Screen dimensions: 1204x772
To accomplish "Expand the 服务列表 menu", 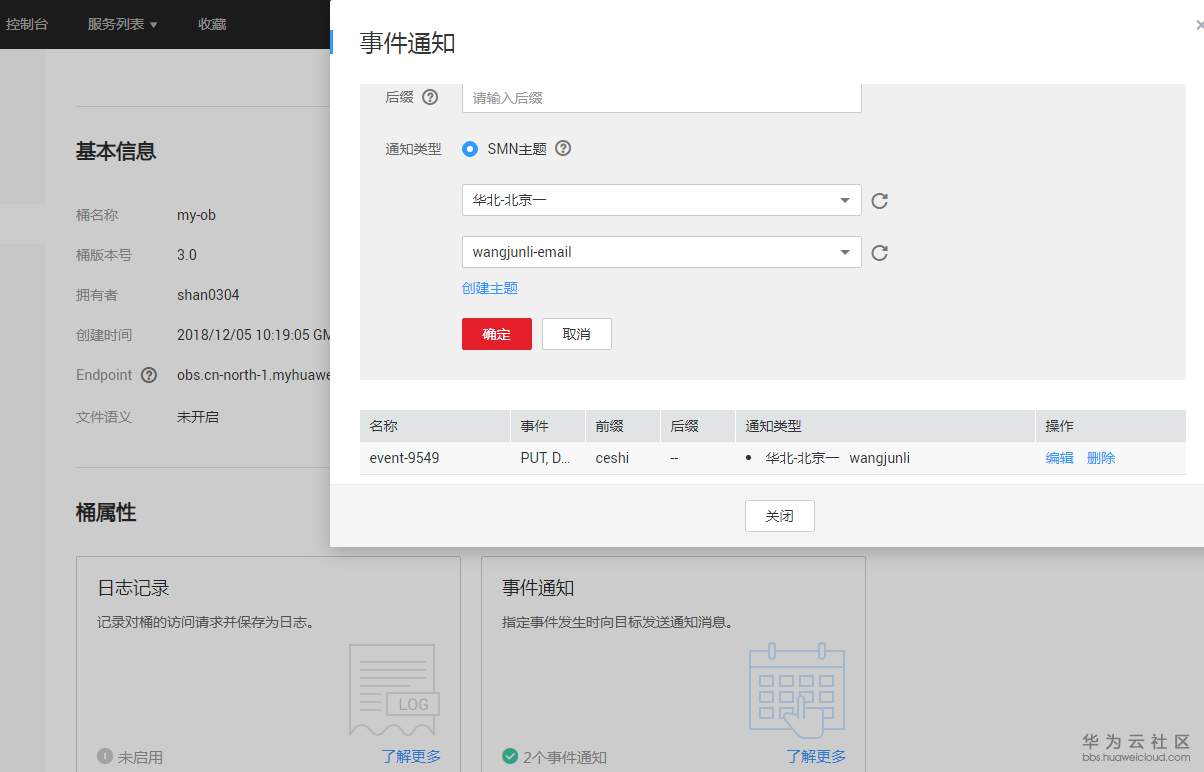I will click(122, 24).
